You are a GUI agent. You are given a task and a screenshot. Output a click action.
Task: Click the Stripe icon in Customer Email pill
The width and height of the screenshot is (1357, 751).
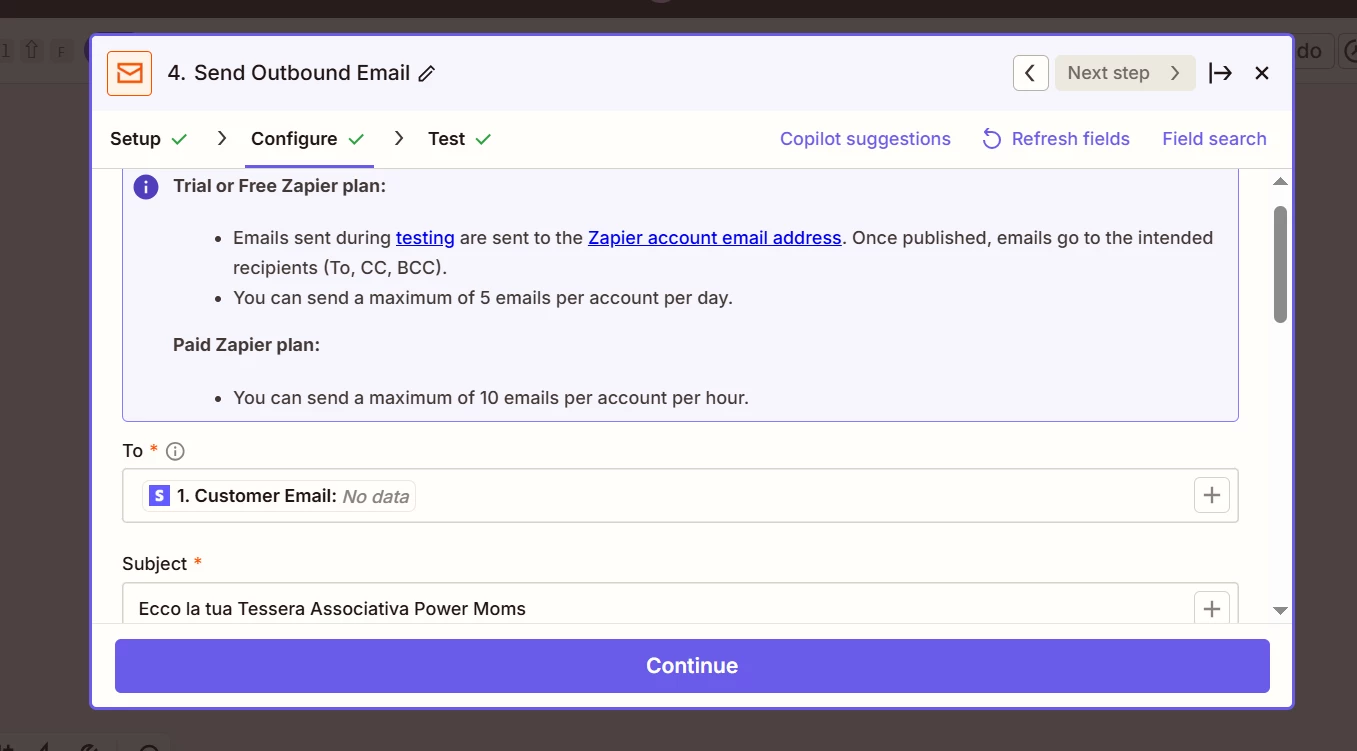coord(159,496)
